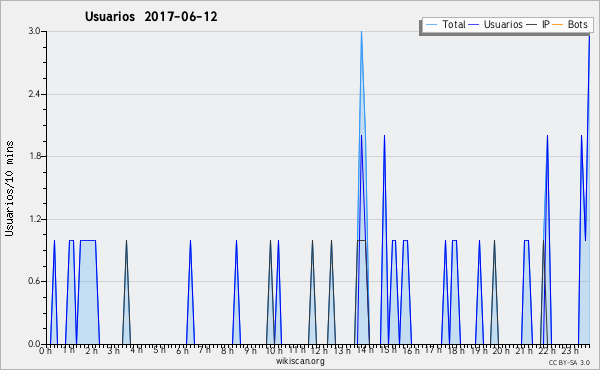Click the y-axis label 'Usuarios/10 mins'

(9, 188)
